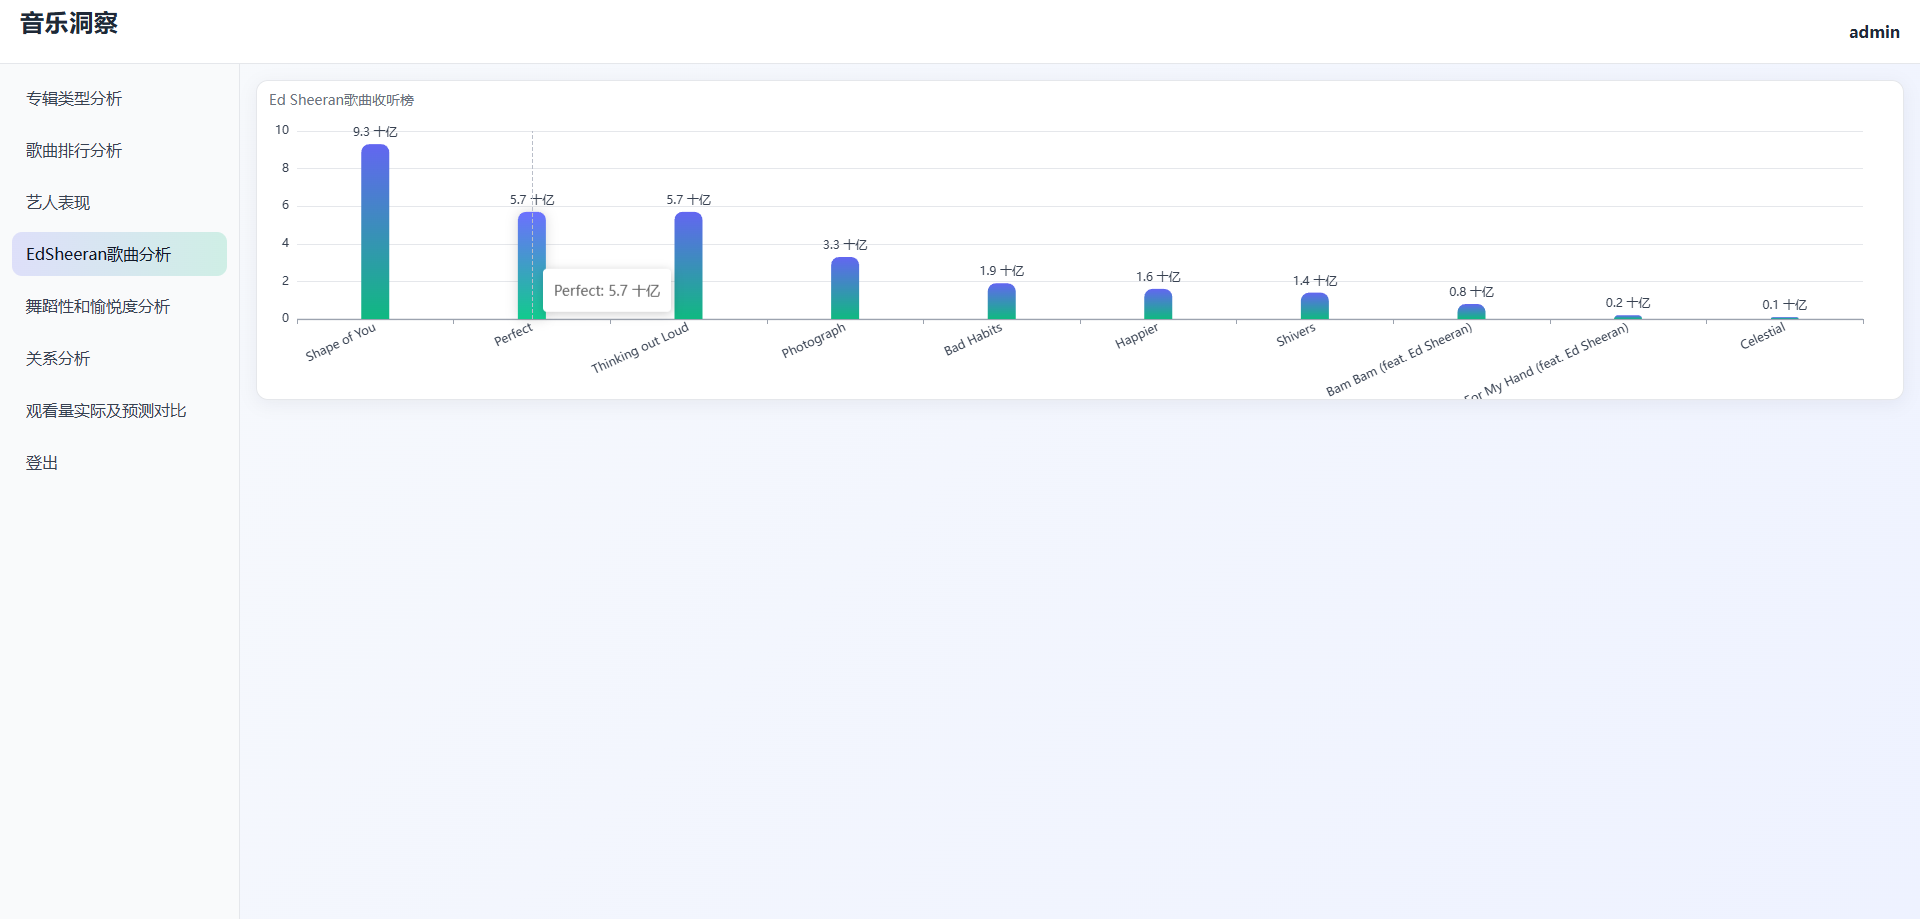Click the Photograph bar

click(845, 288)
